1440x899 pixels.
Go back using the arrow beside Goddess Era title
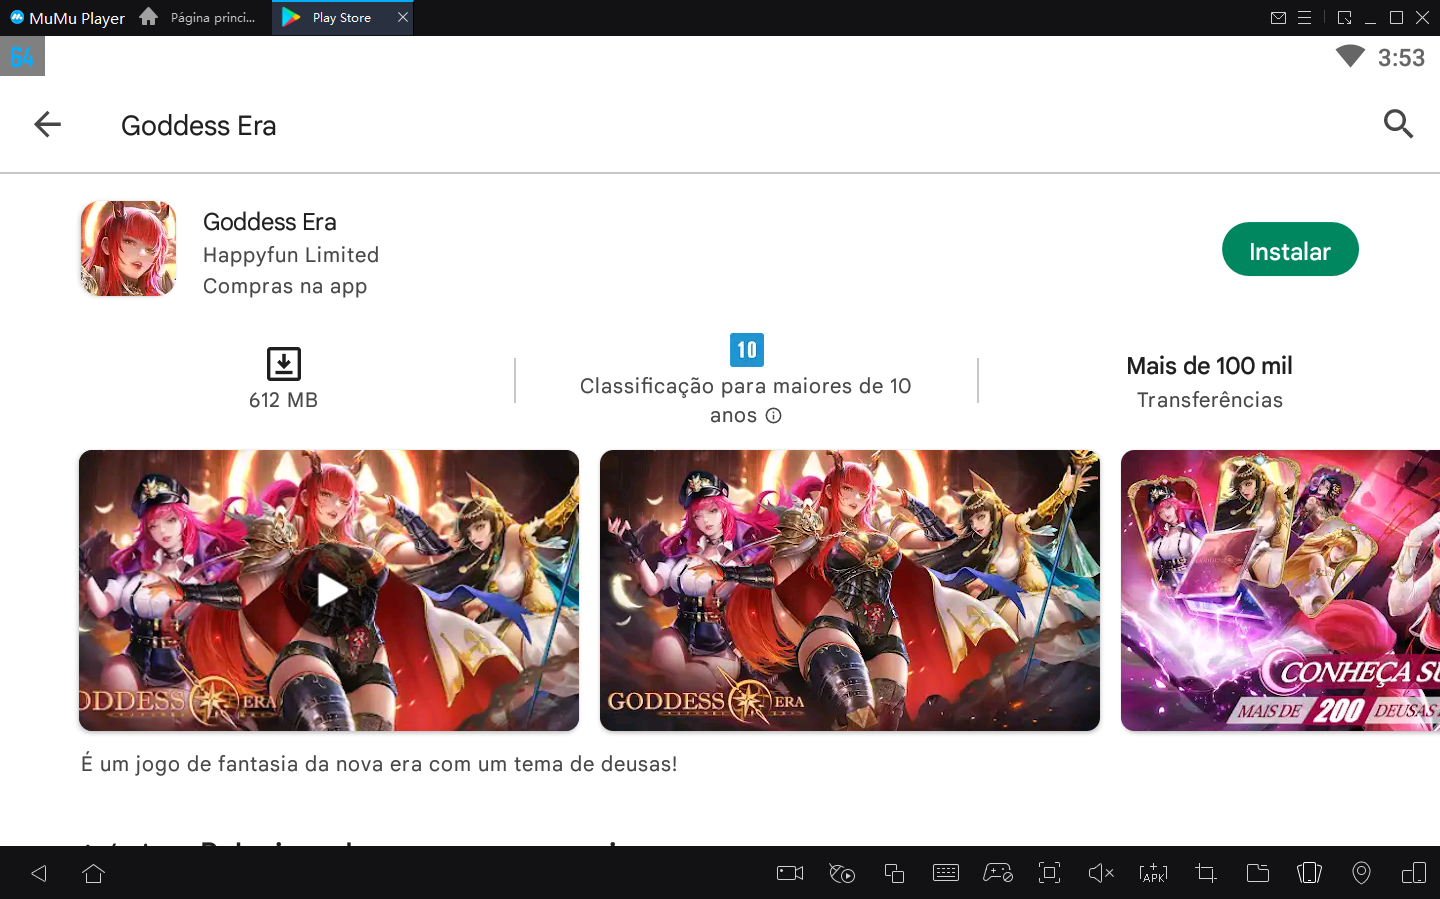(48, 124)
